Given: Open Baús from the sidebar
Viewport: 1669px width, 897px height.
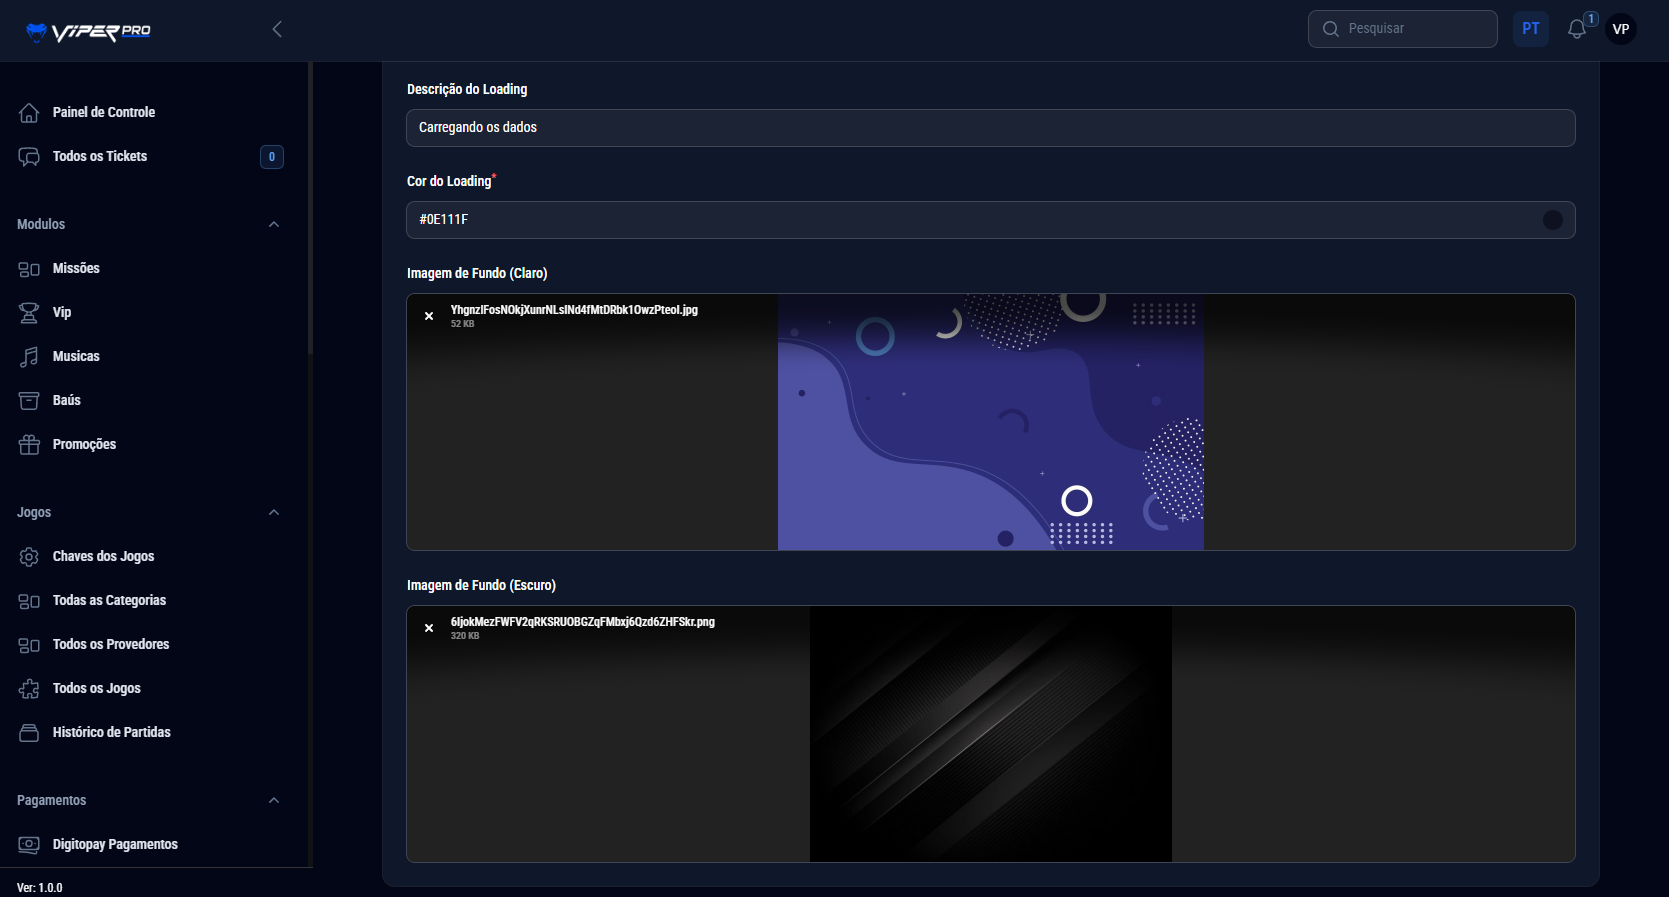Looking at the screenshot, I should 66,400.
